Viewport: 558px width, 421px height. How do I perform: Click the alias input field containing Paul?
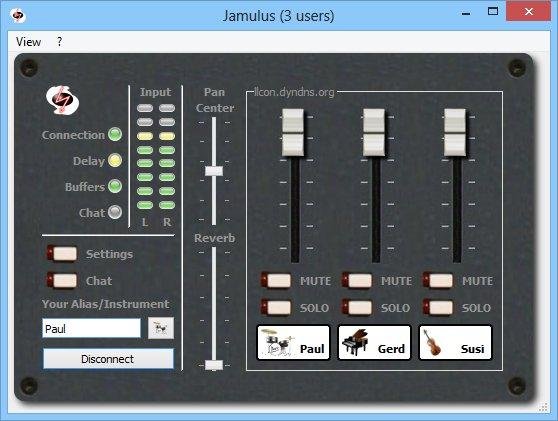point(91,328)
